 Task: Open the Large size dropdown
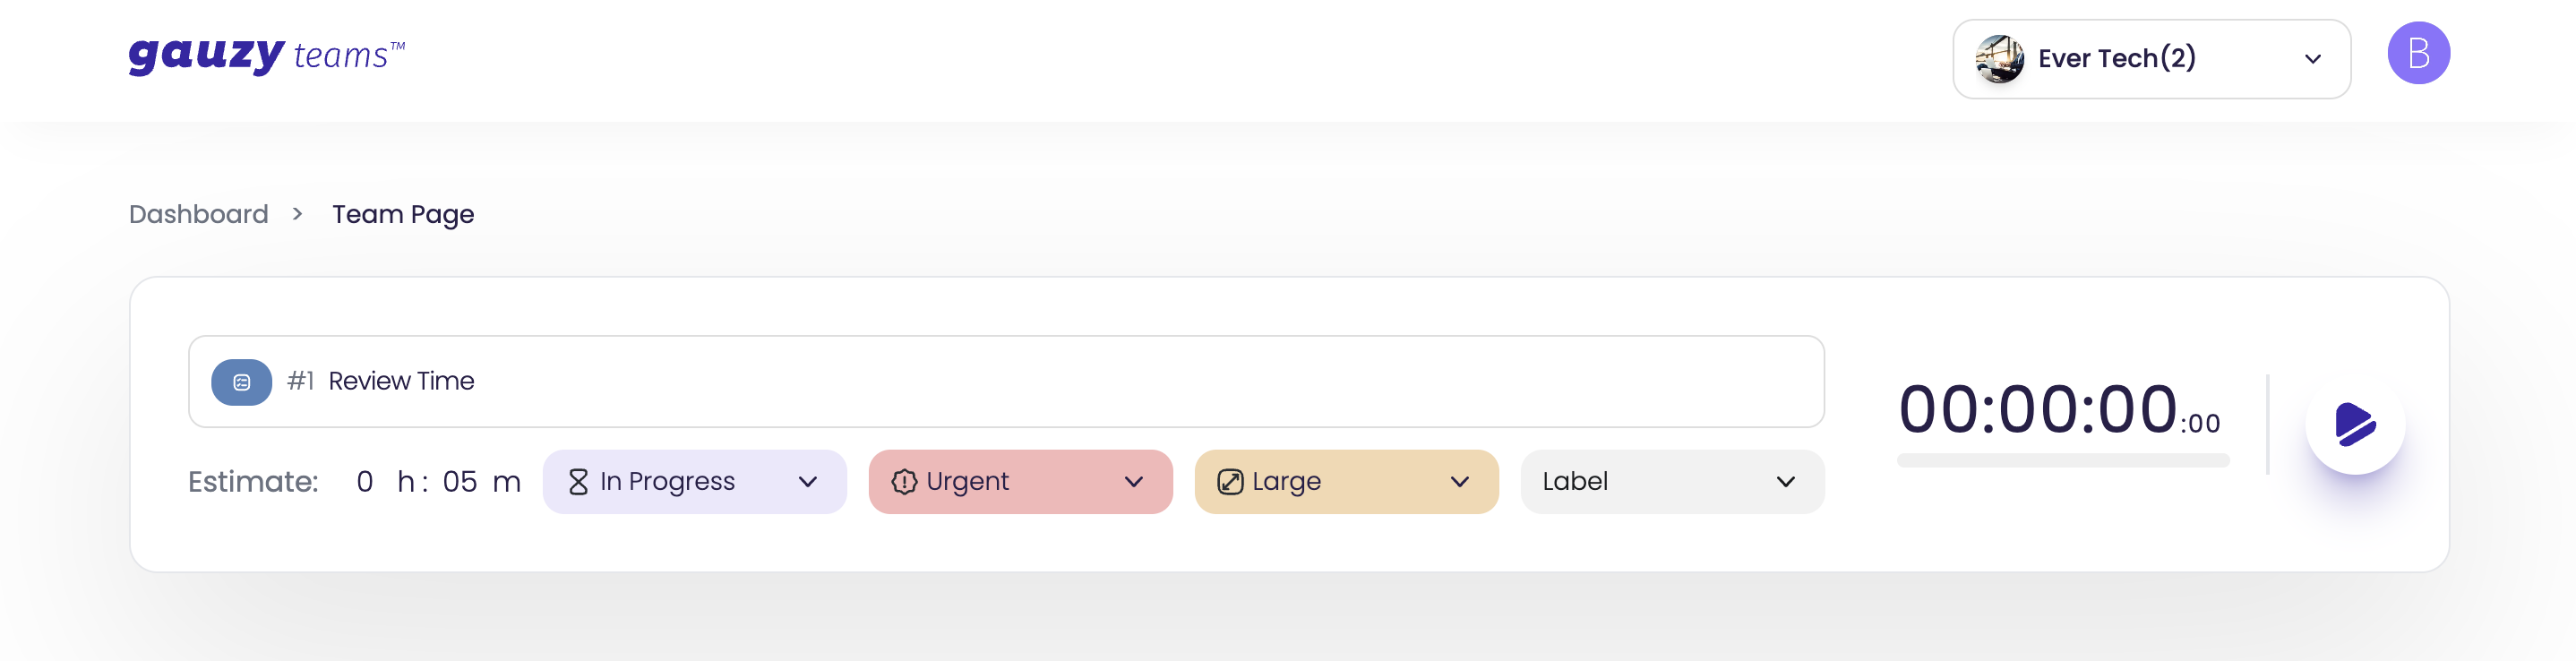[1460, 481]
